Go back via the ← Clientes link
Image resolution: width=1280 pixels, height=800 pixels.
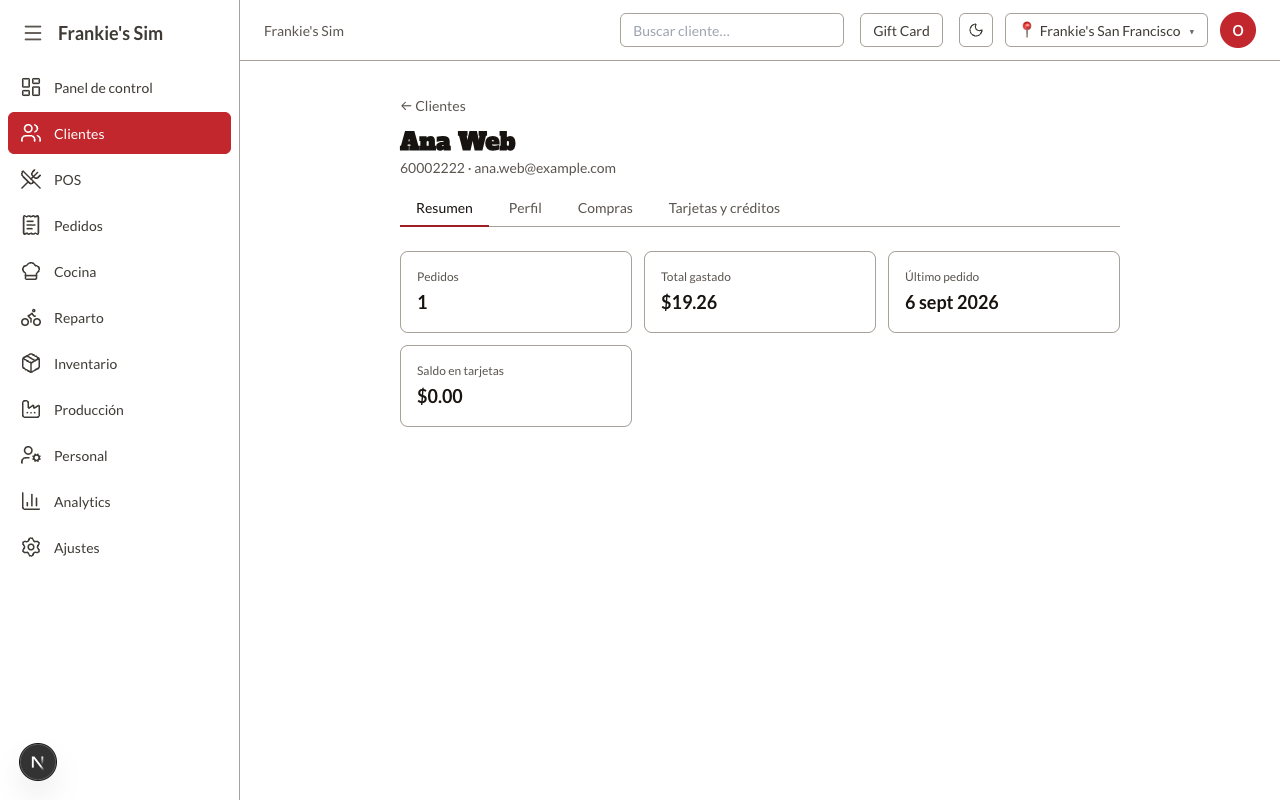click(x=433, y=106)
